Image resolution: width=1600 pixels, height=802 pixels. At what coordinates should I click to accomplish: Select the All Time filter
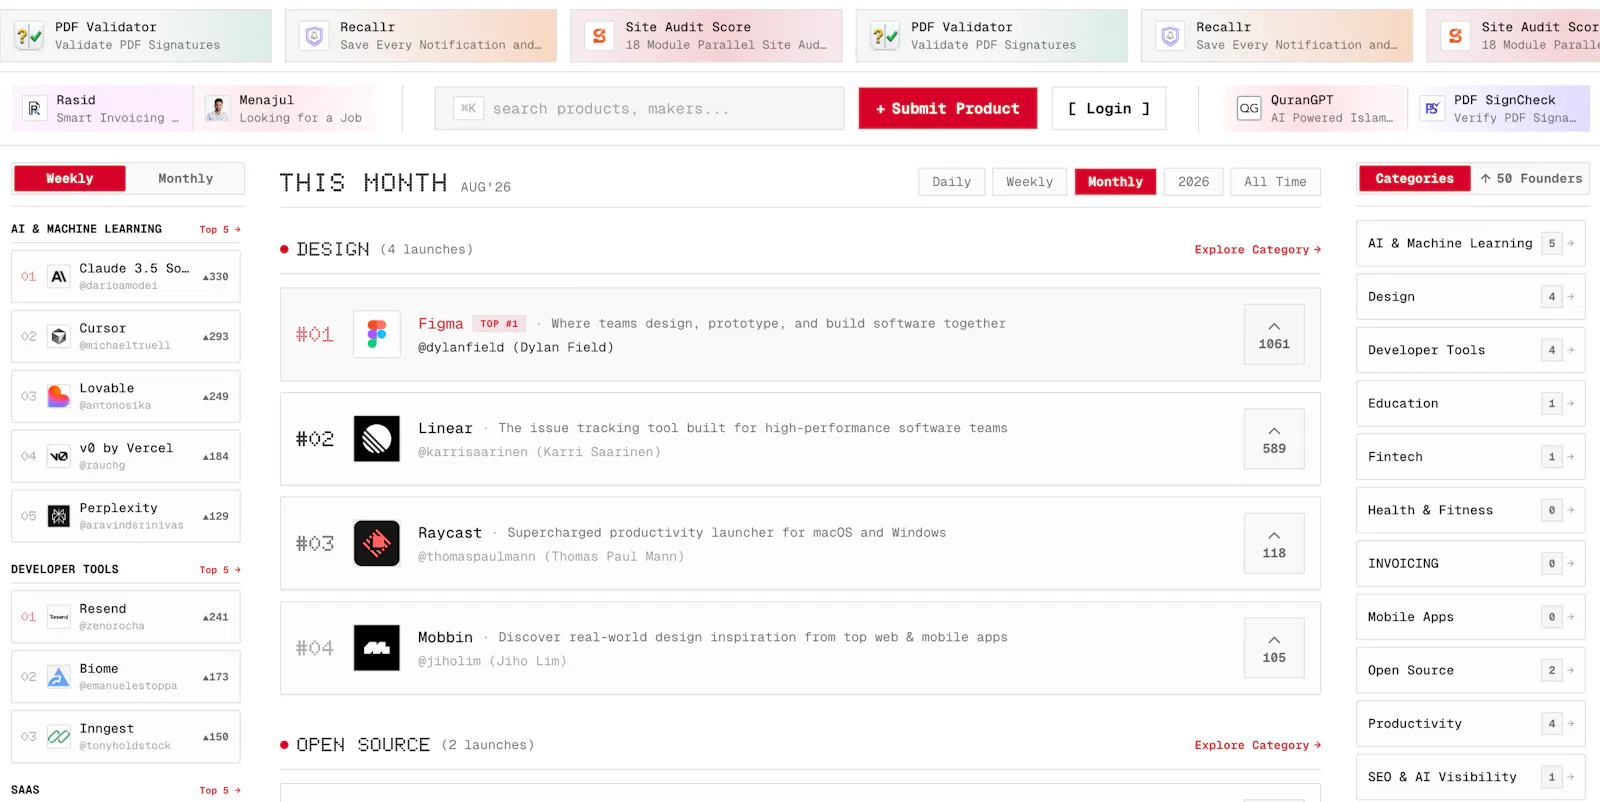[1275, 181]
